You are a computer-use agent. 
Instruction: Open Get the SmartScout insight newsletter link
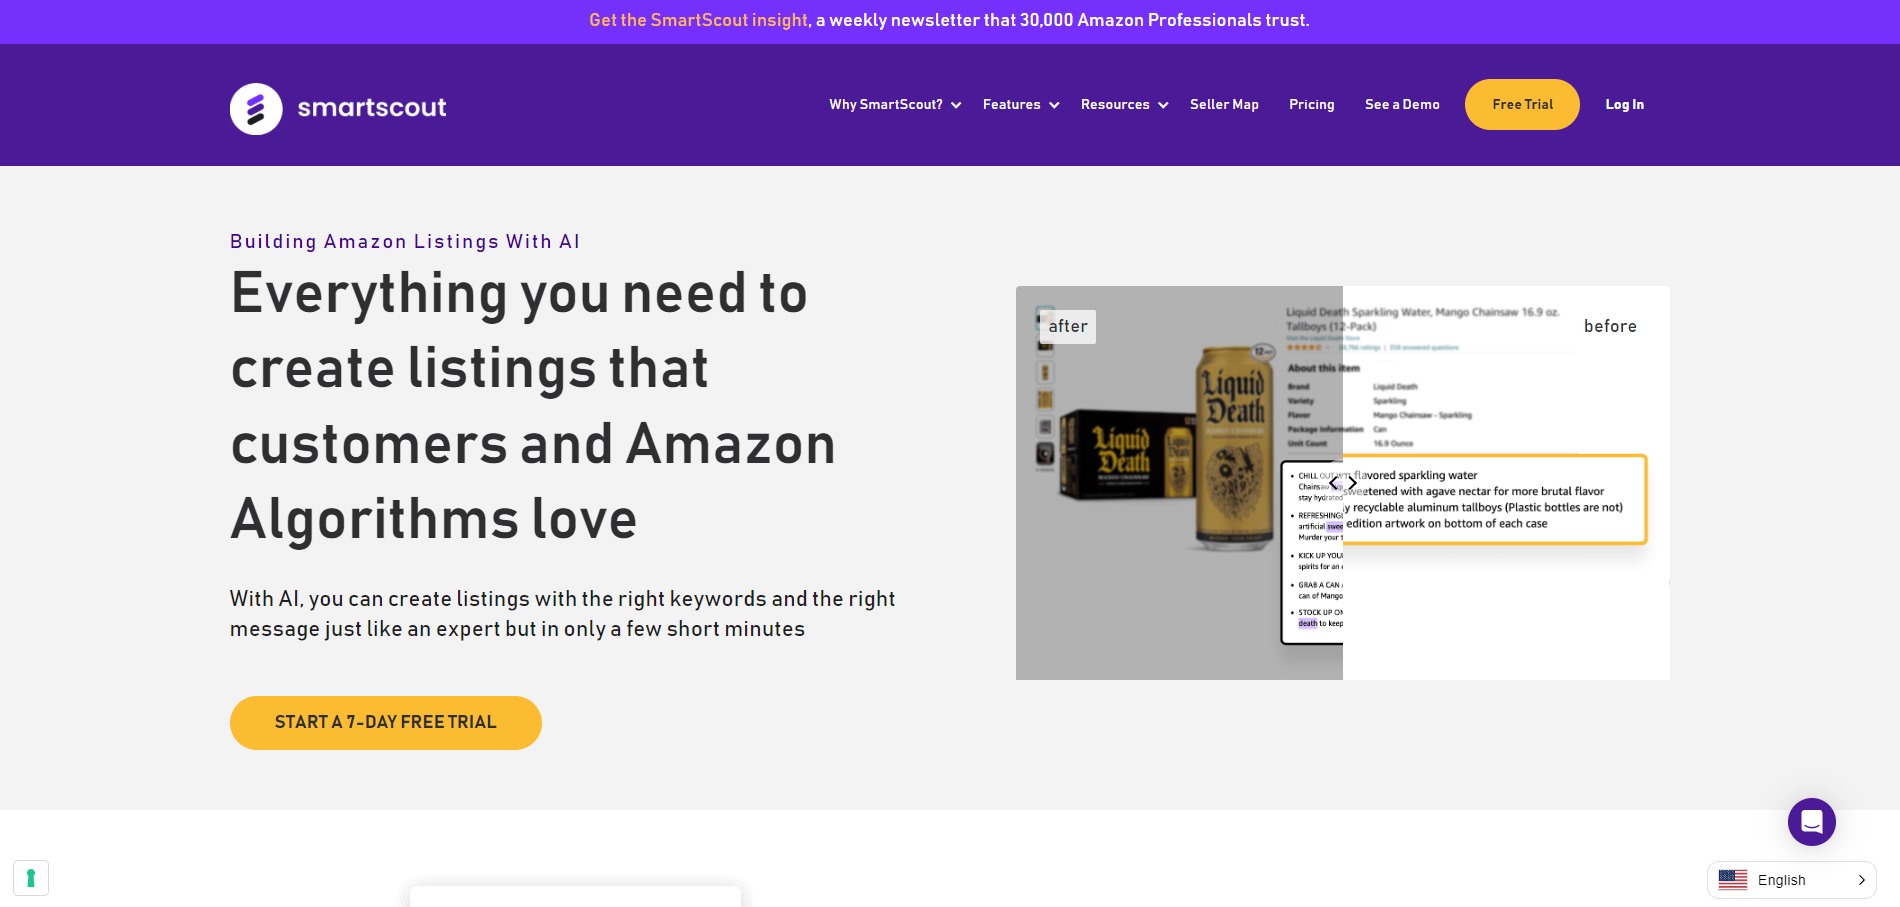698,20
